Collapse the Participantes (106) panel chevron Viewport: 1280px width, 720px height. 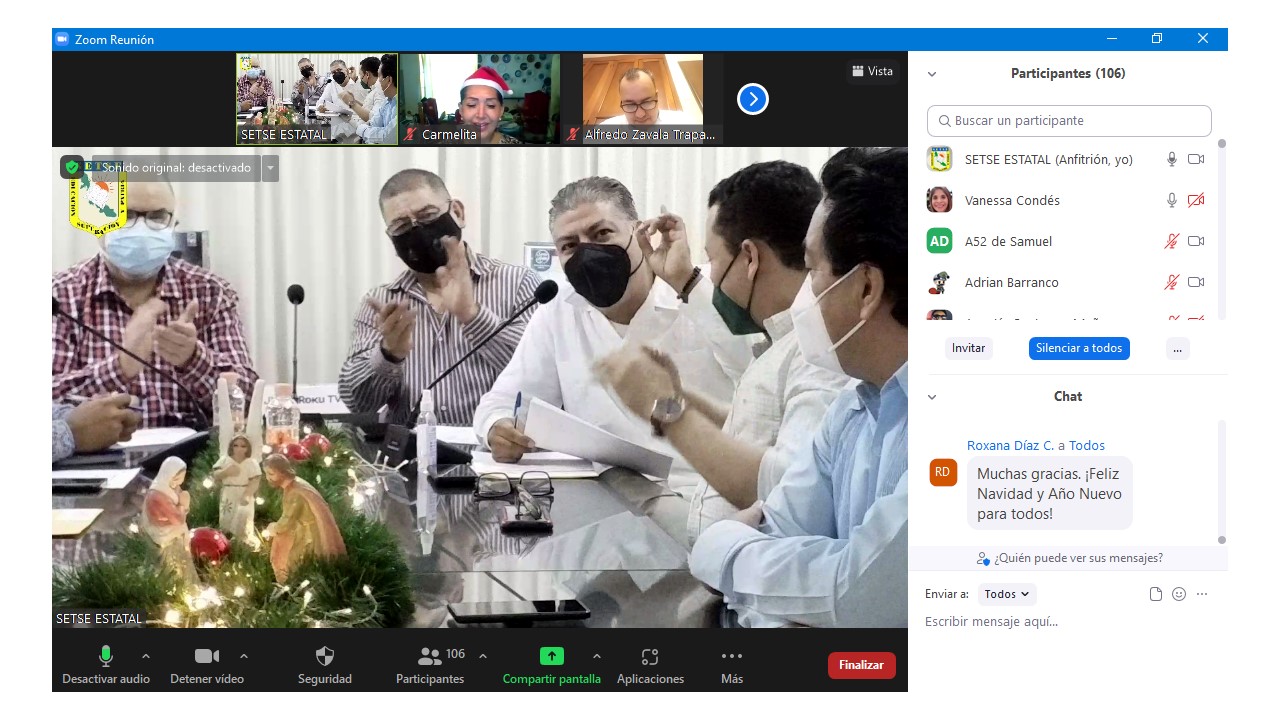click(x=932, y=74)
